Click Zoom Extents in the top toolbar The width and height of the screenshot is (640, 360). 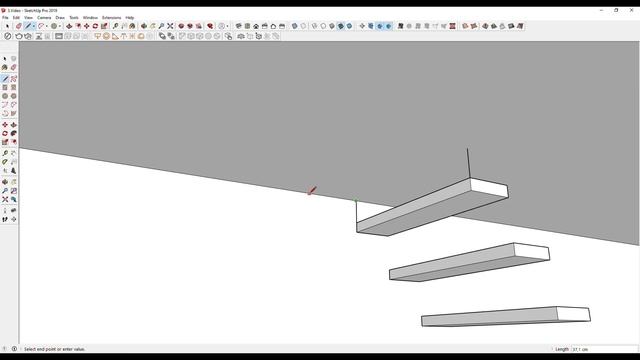click(170, 26)
